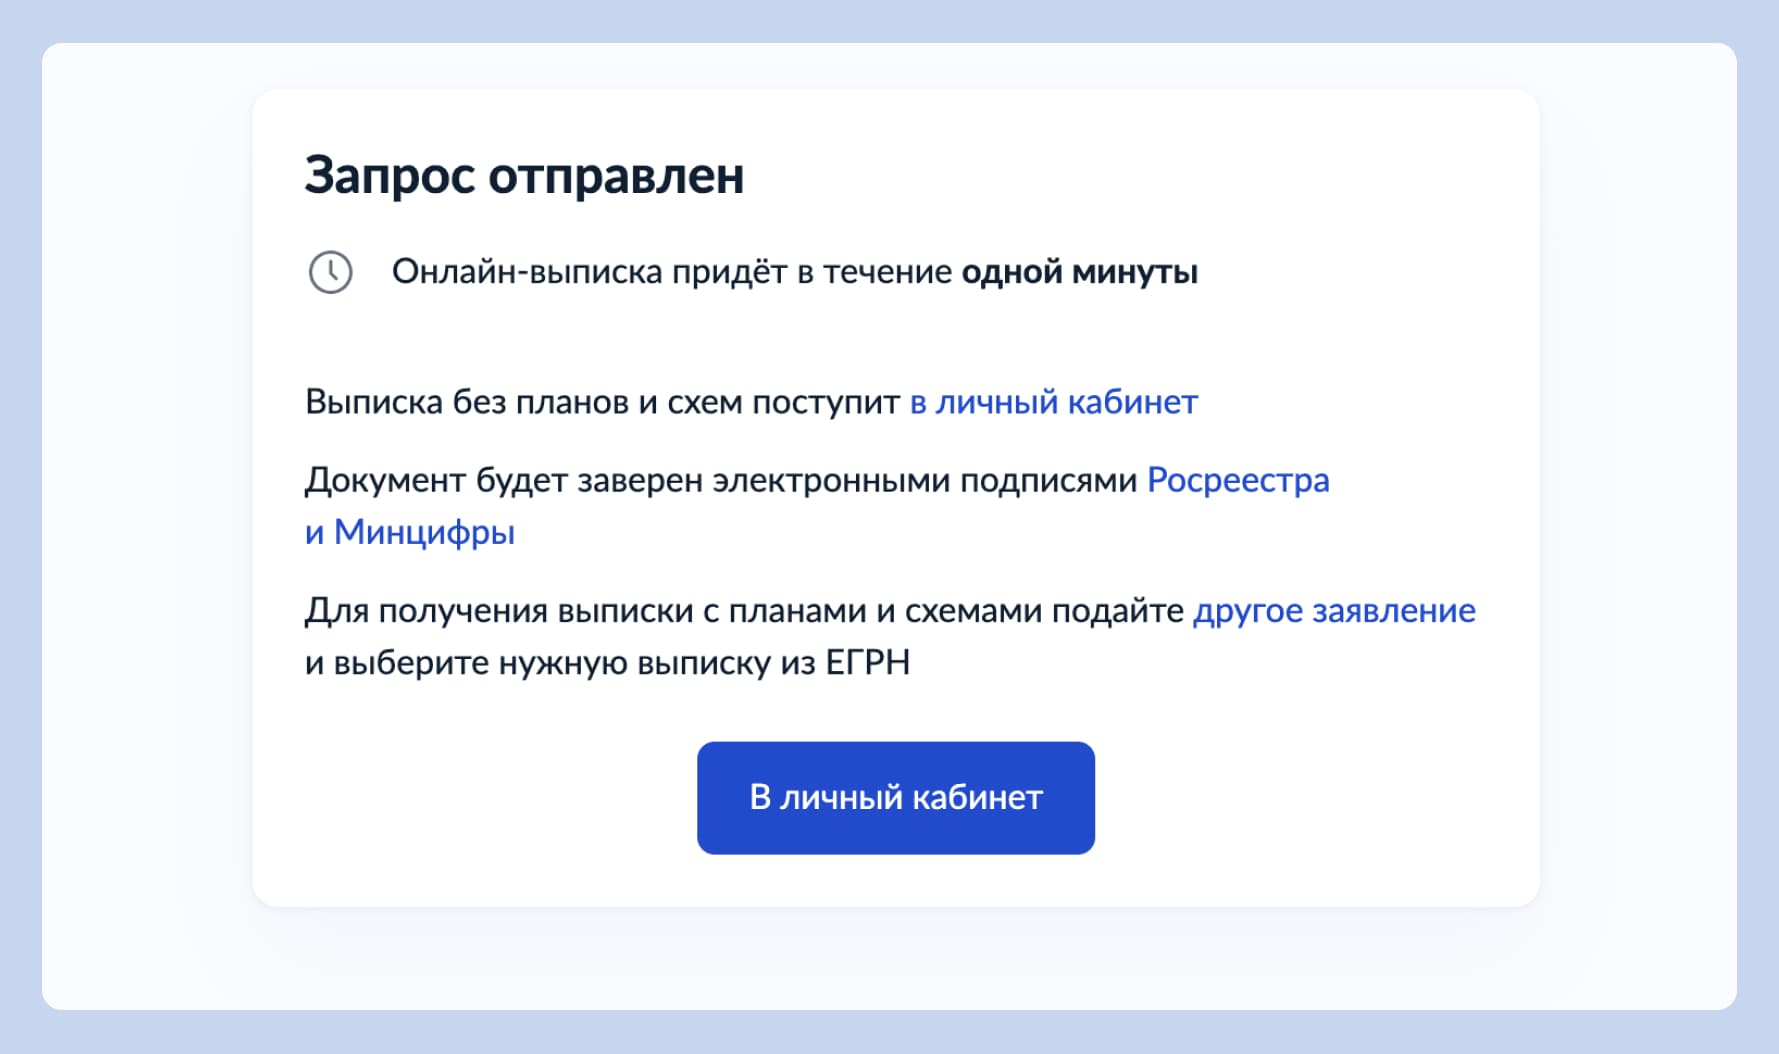
Task: Click the paragraph starting 'Для получения выписки'
Action: click(x=745, y=610)
